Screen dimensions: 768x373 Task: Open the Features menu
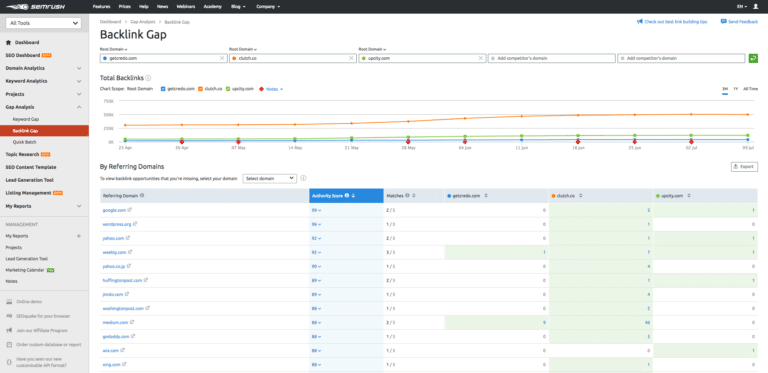pos(101,7)
